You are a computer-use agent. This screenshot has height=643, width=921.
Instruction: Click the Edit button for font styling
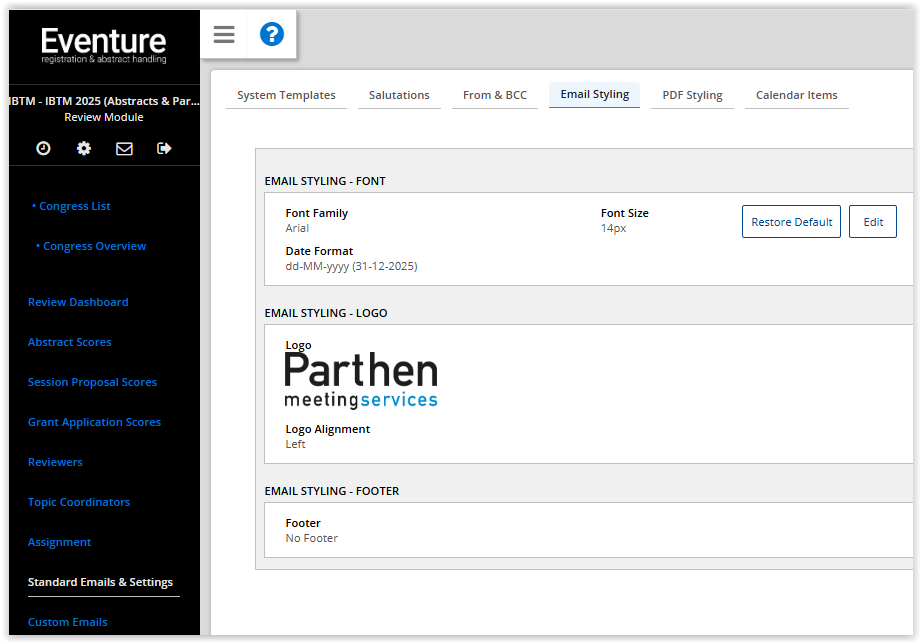873,221
